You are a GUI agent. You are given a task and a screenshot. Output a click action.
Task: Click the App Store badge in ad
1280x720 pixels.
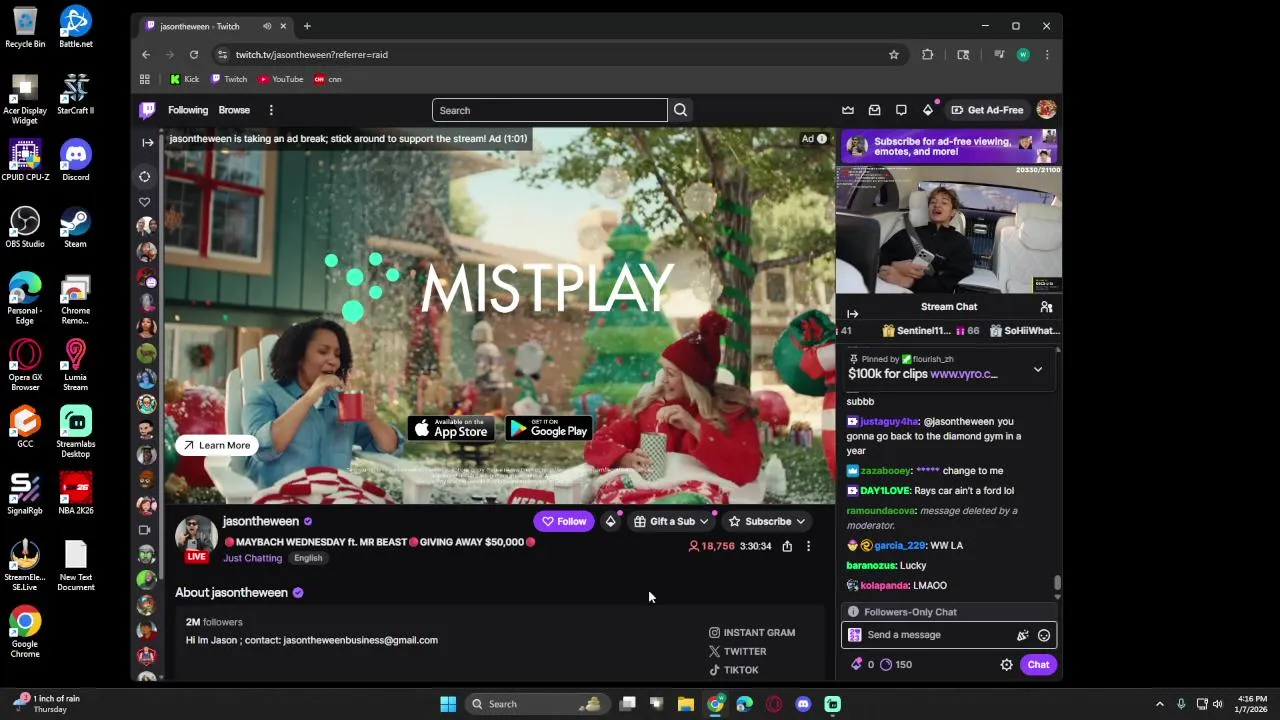coord(451,429)
